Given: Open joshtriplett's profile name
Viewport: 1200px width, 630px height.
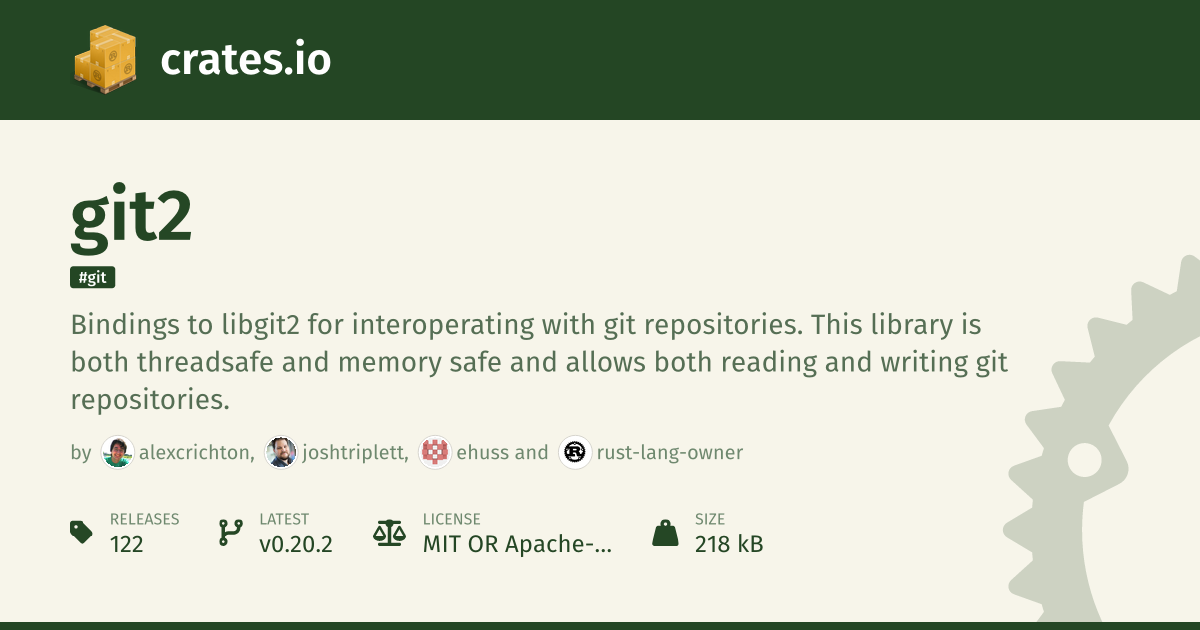Looking at the screenshot, I should [355, 453].
